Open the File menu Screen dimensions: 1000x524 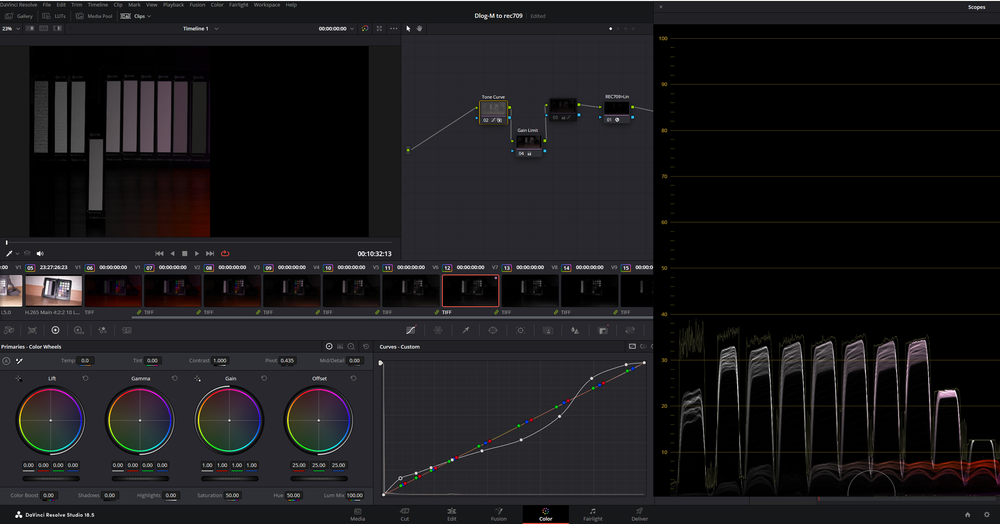tap(47, 4)
